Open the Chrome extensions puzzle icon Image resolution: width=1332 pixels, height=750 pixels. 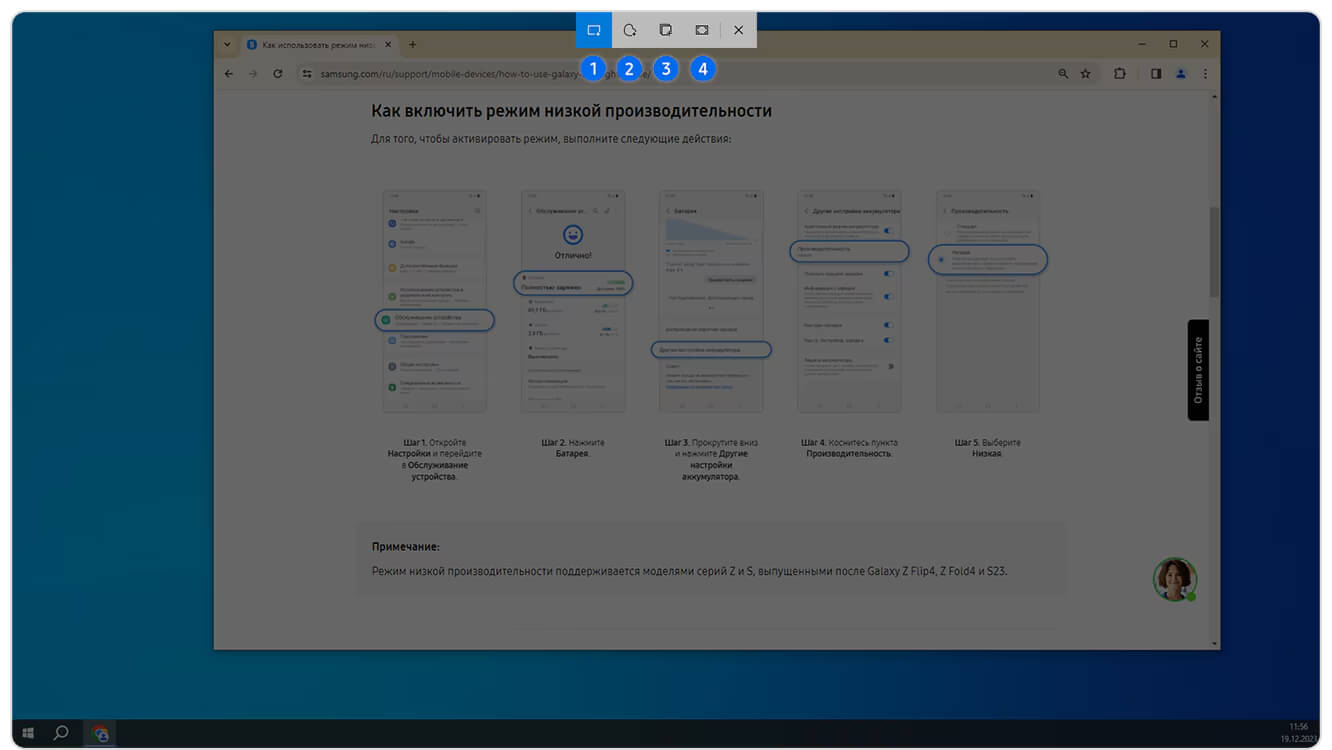tap(1119, 74)
